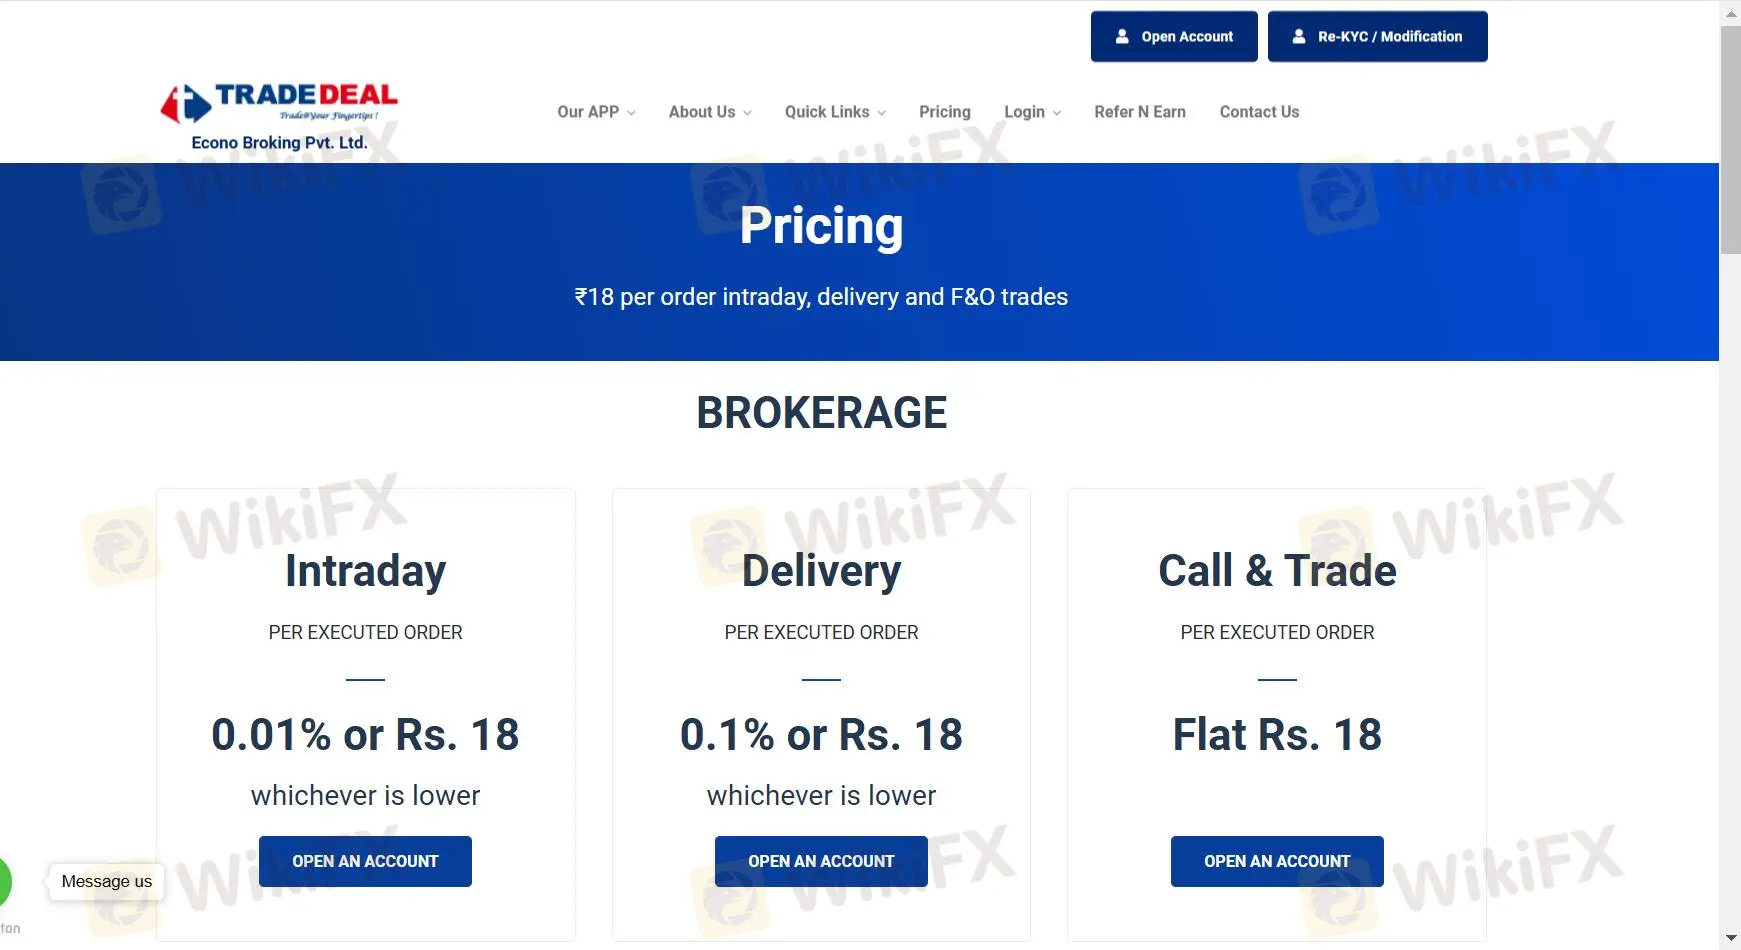
Task: Click the person icon beside Re-KYC / Modification
Action: tap(1299, 36)
